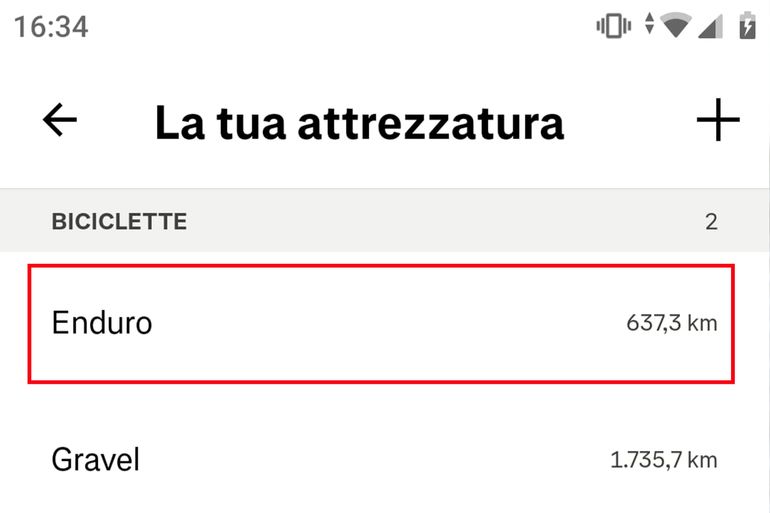Open the Gravel bike entry
This screenshot has width=770, height=513.
[x=380, y=460]
